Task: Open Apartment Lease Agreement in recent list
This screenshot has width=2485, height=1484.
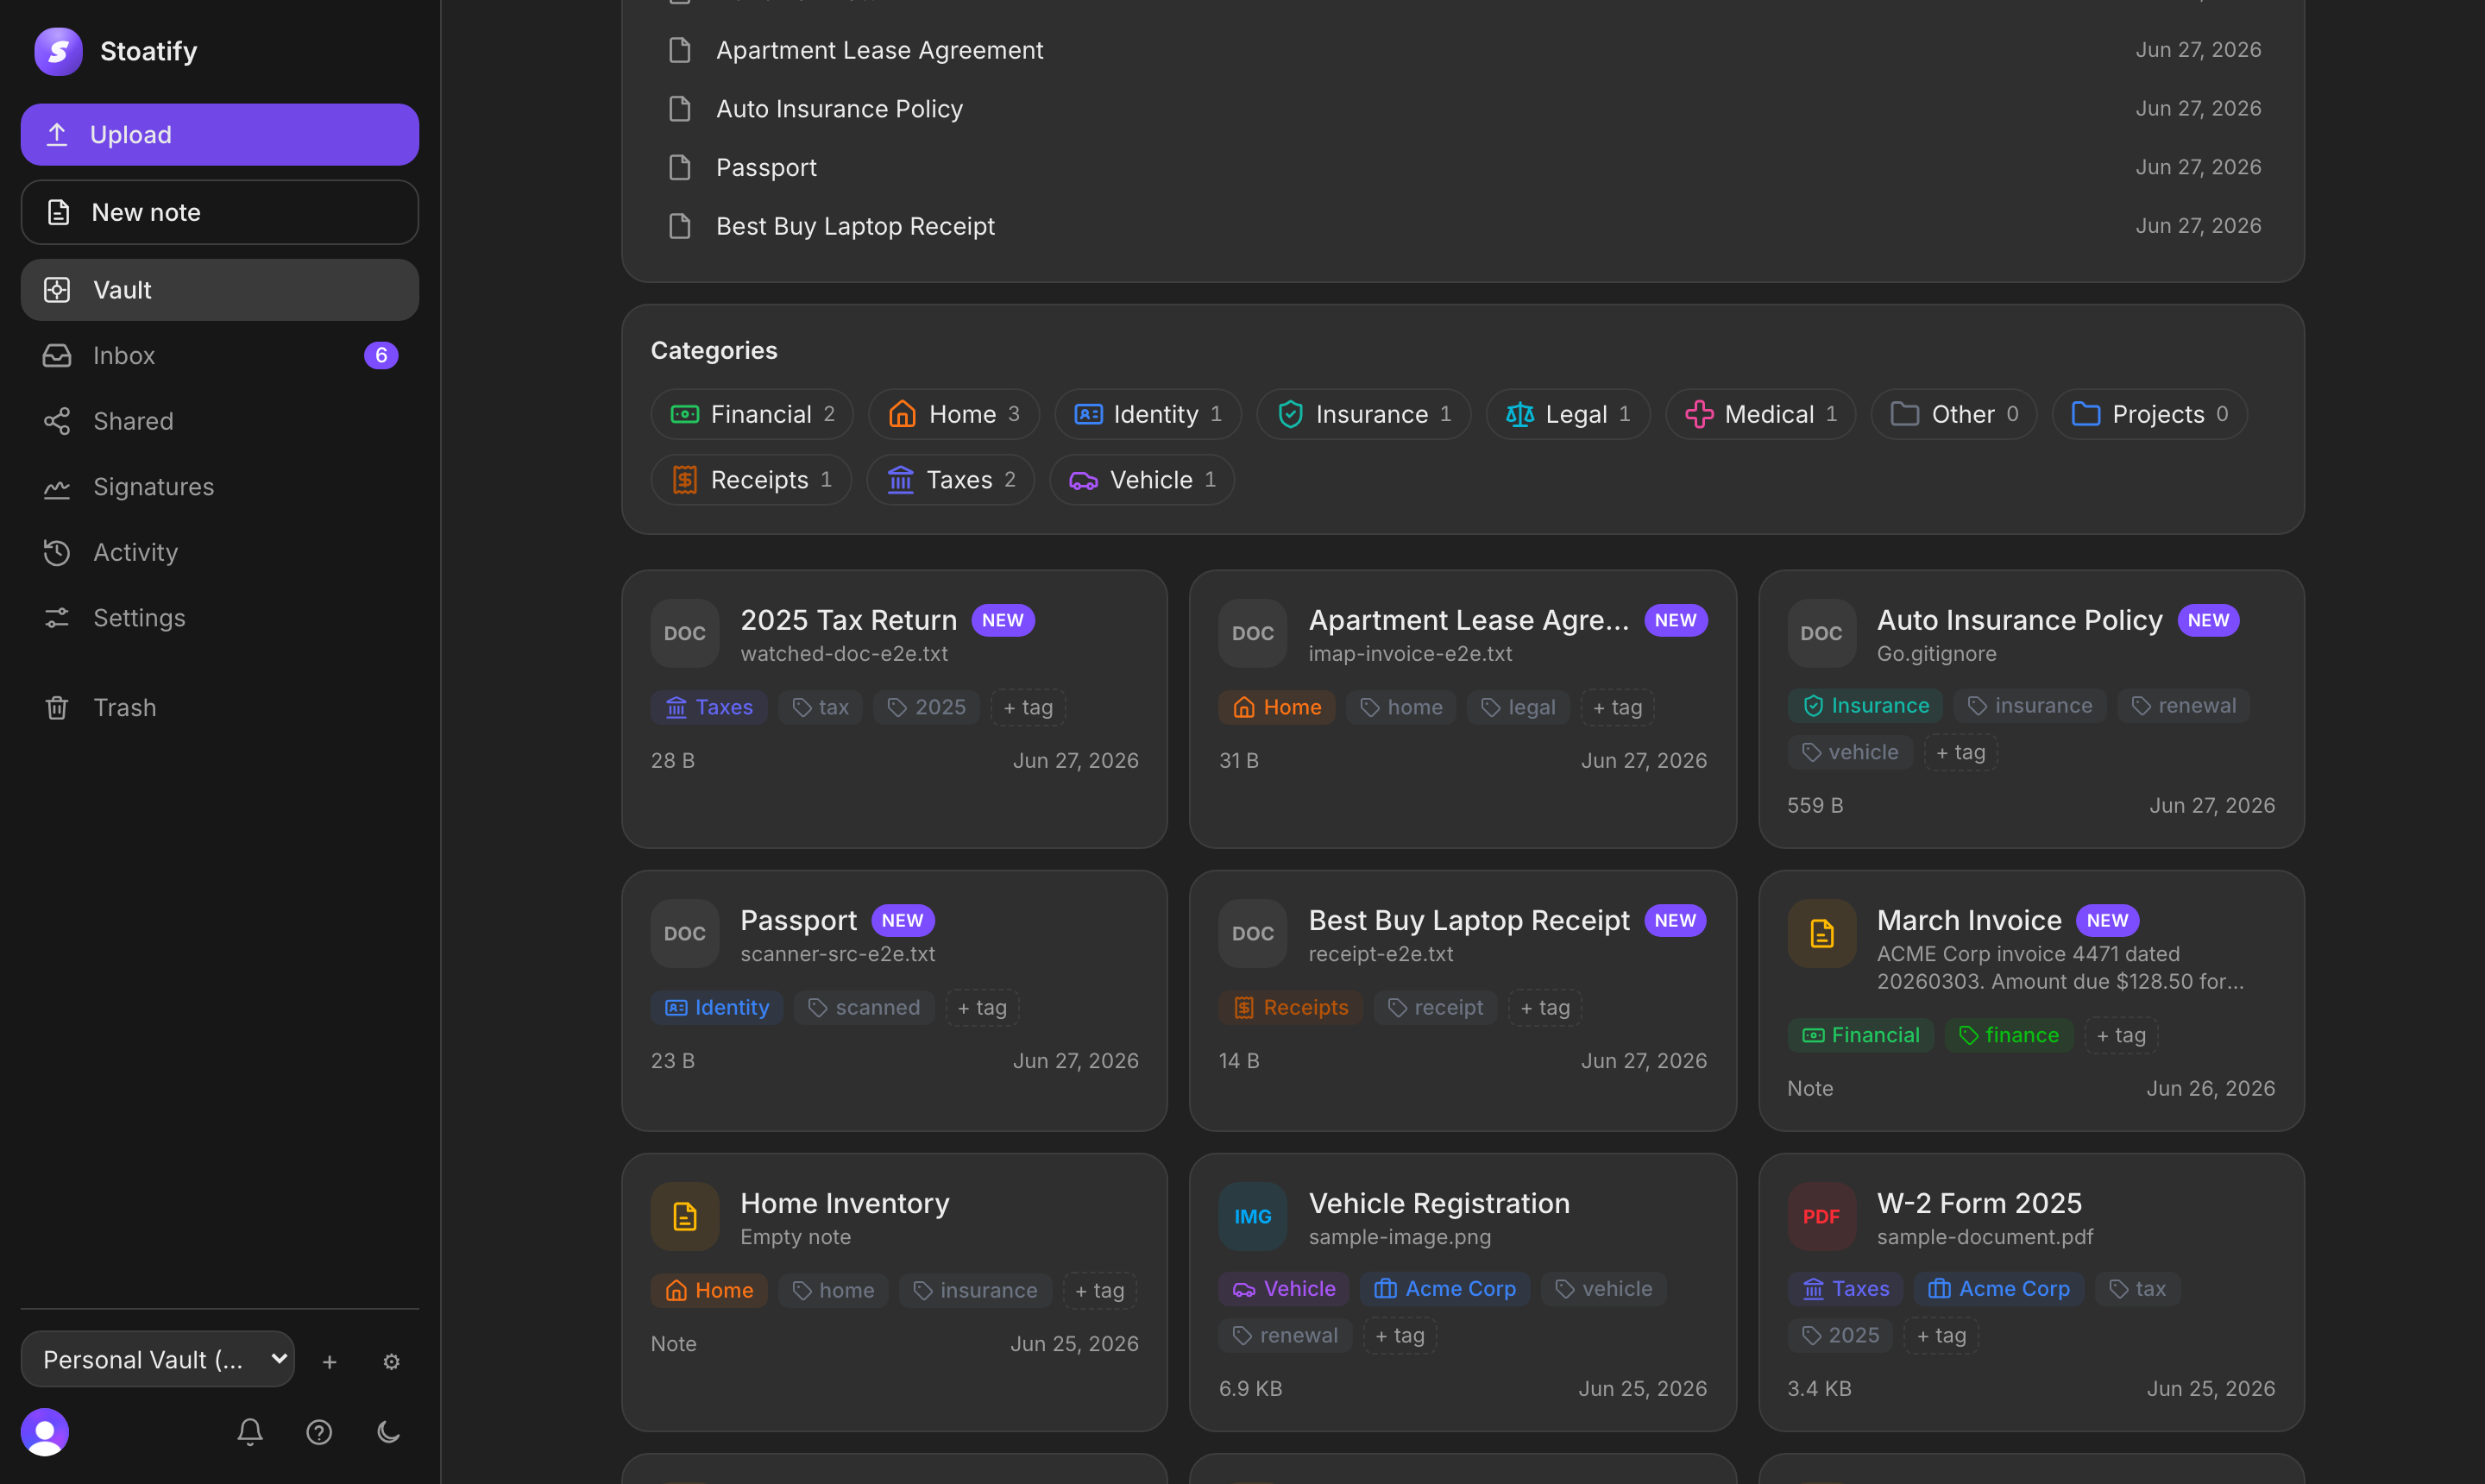Action: (1463, 50)
